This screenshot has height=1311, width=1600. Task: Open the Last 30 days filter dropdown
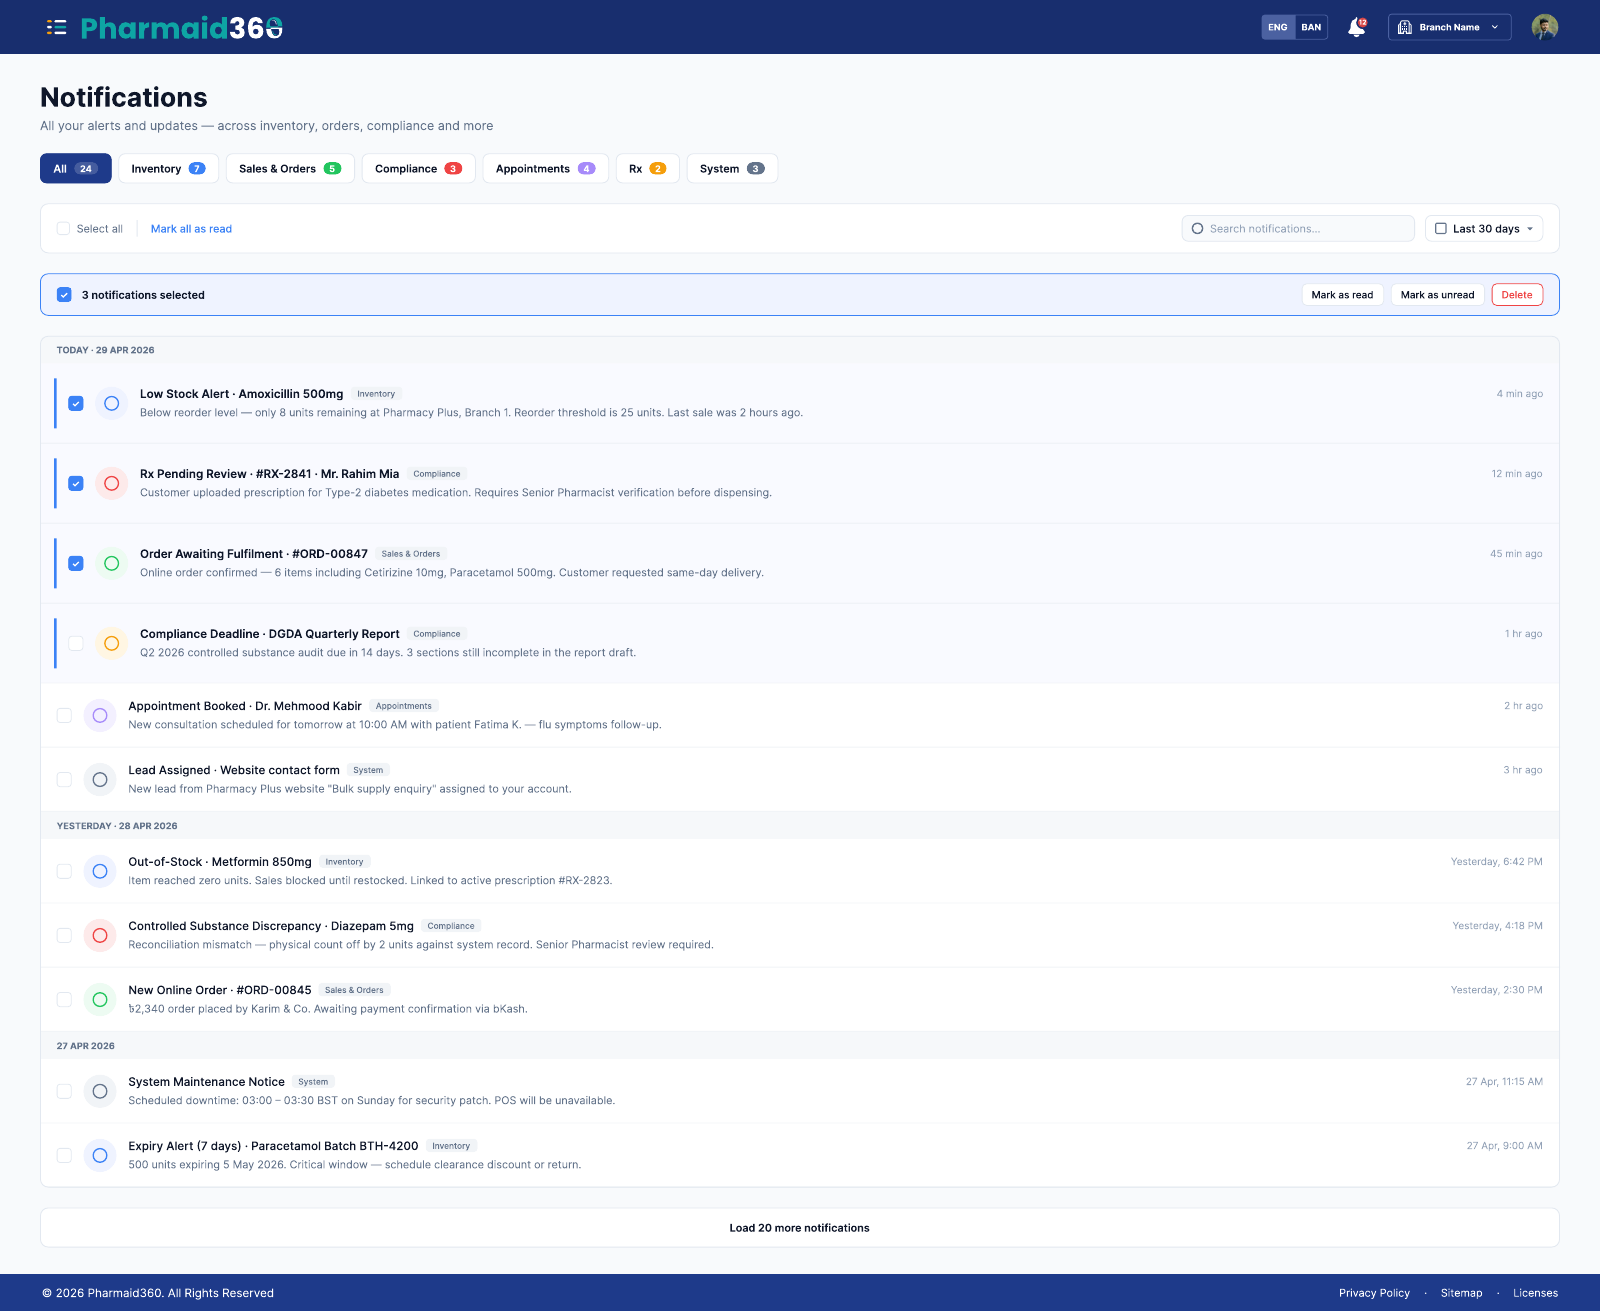[1484, 228]
